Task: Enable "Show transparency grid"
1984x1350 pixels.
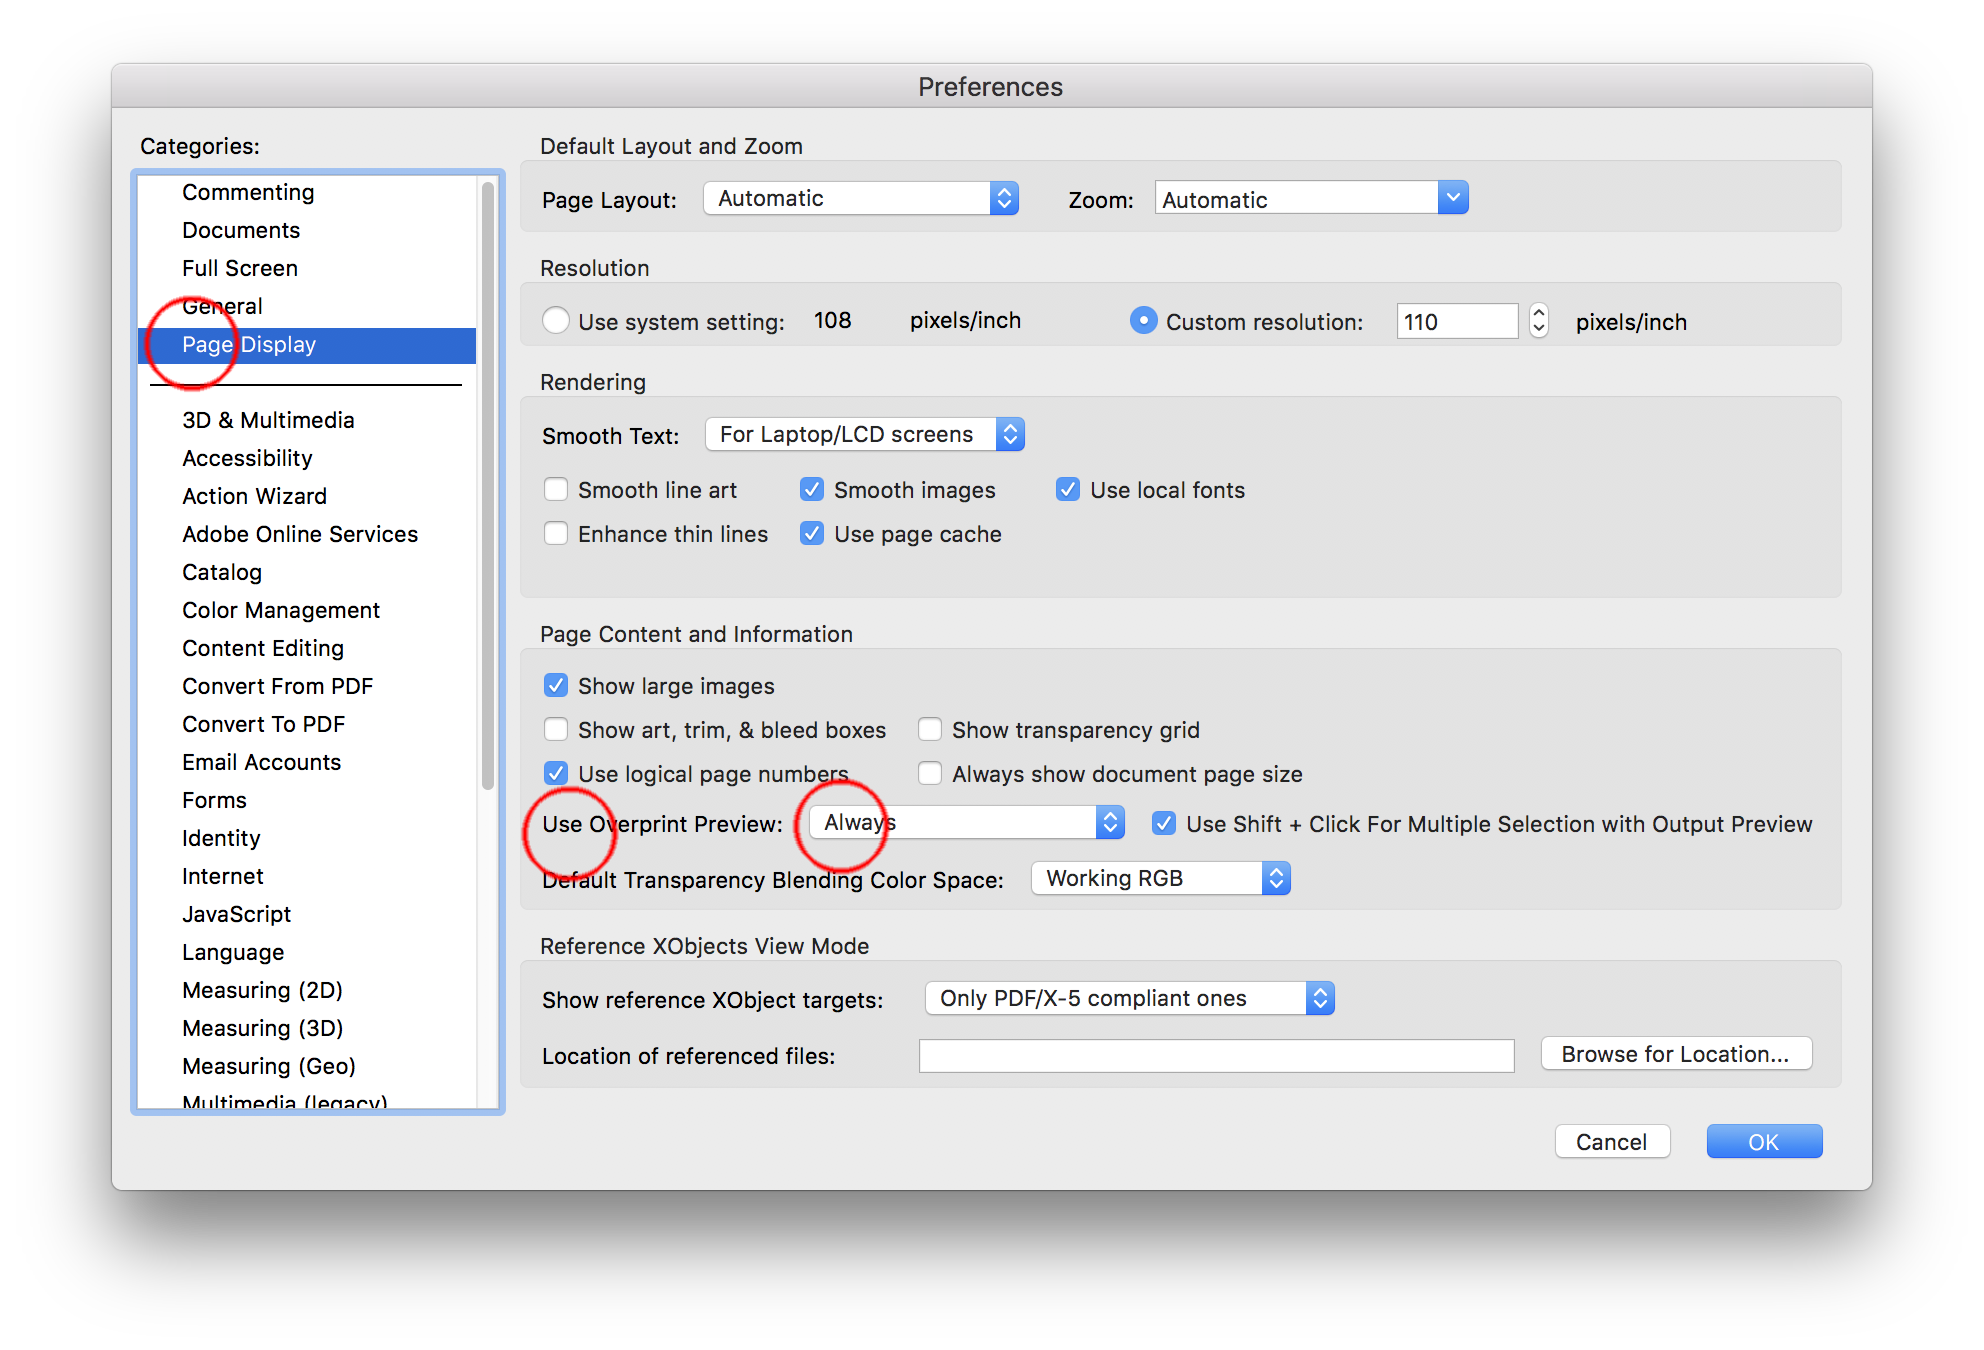Action: point(930,729)
